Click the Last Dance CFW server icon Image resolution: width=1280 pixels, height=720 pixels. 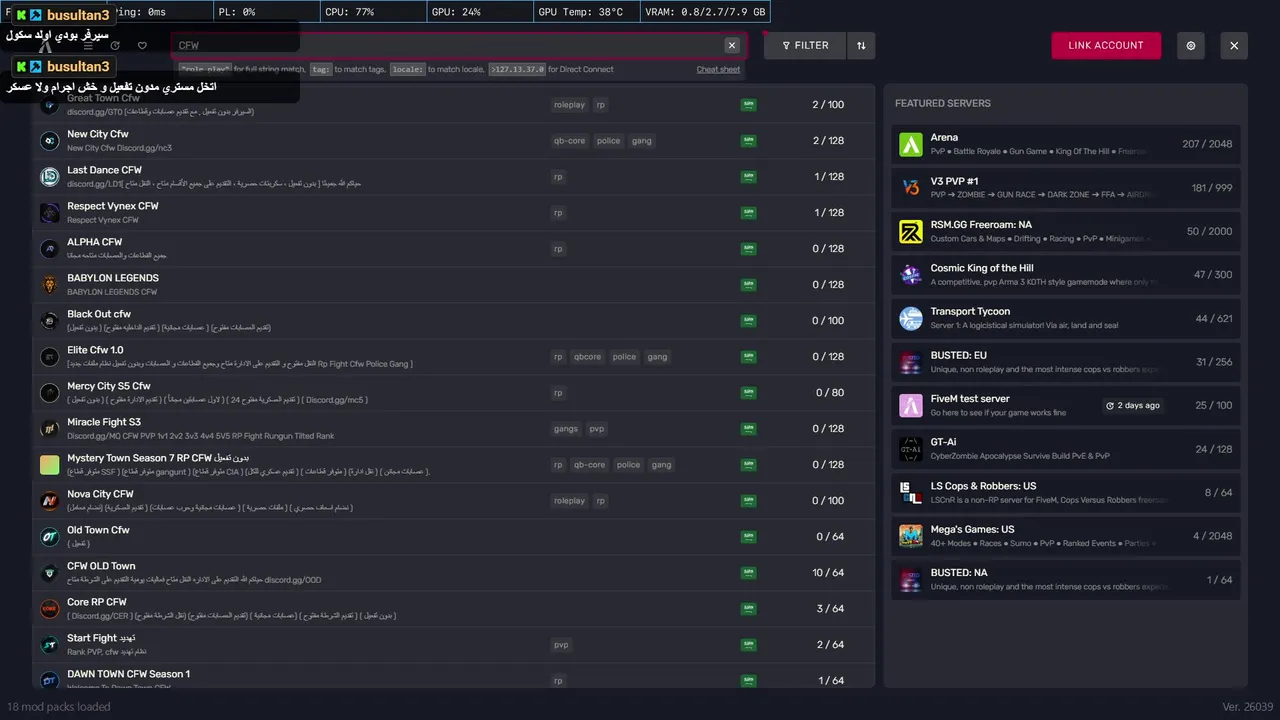pyautogui.click(x=49, y=177)
